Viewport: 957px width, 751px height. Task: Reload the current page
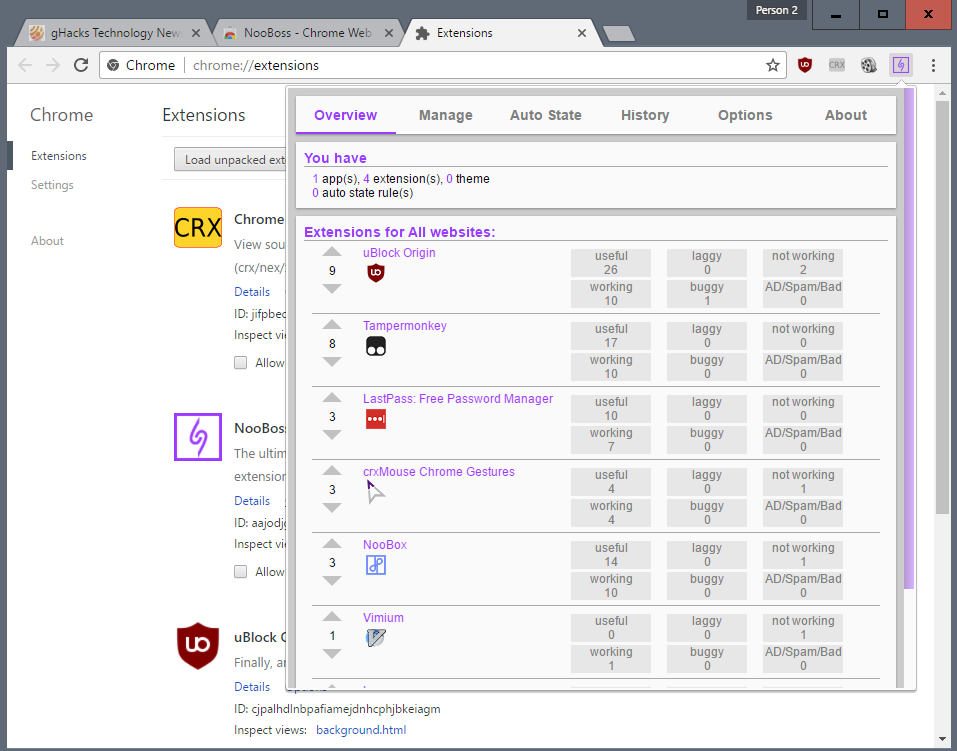click(x=81, y=65)
